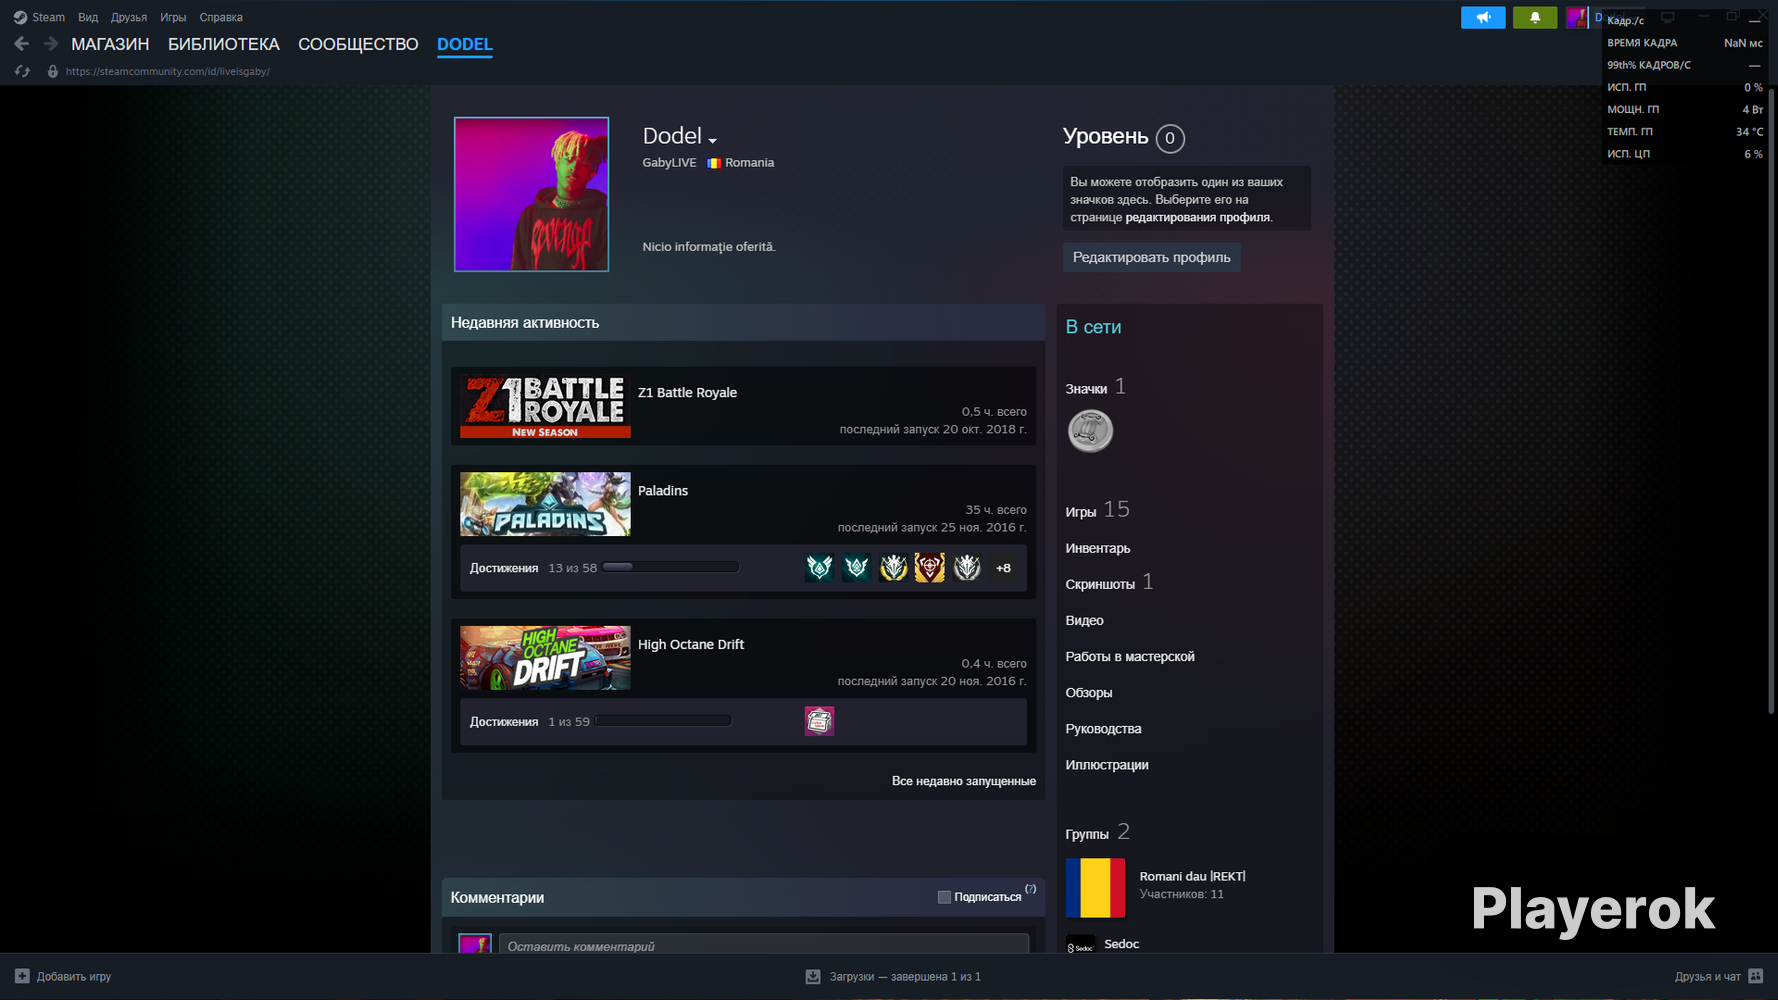
Task: Click the padlock icon beside the URL
Action: [53, 71]
